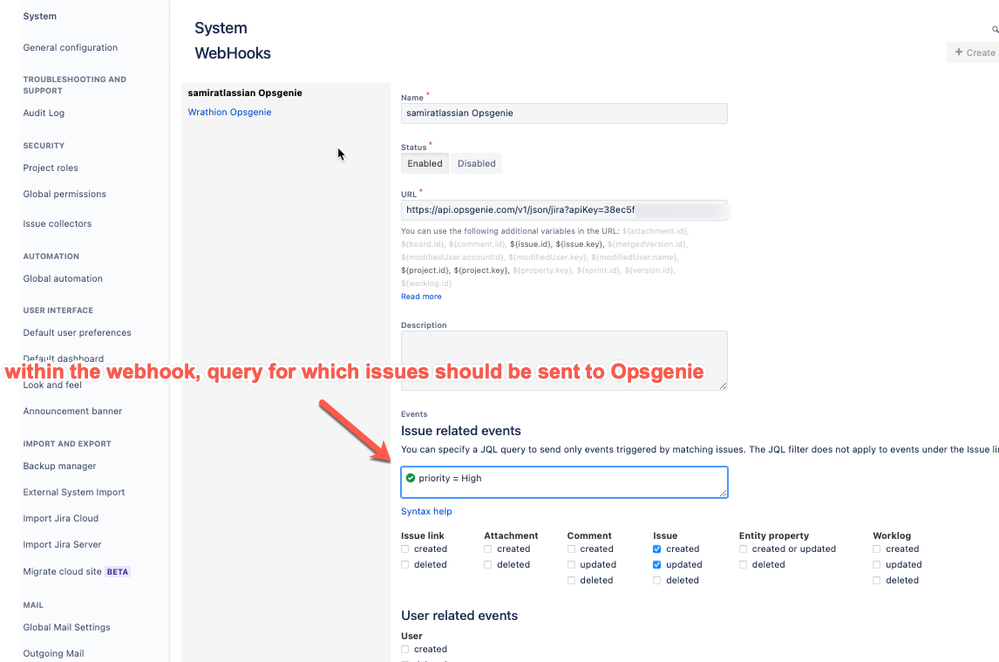
Task: Uncheck Issue created checkbox
Action: click(657, 549)
